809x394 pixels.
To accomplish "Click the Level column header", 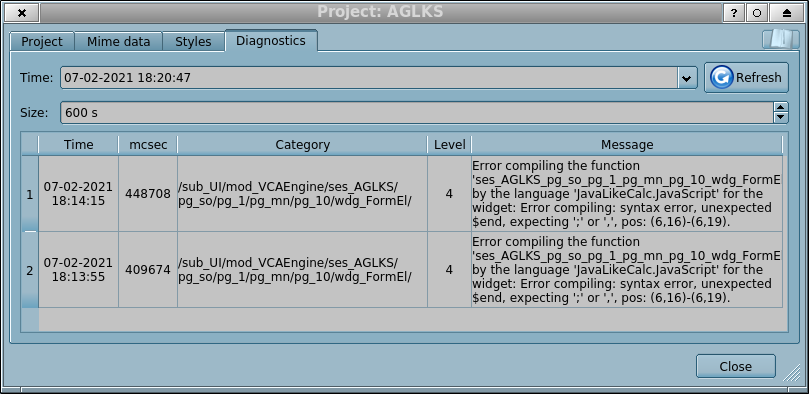I will 449,145.
